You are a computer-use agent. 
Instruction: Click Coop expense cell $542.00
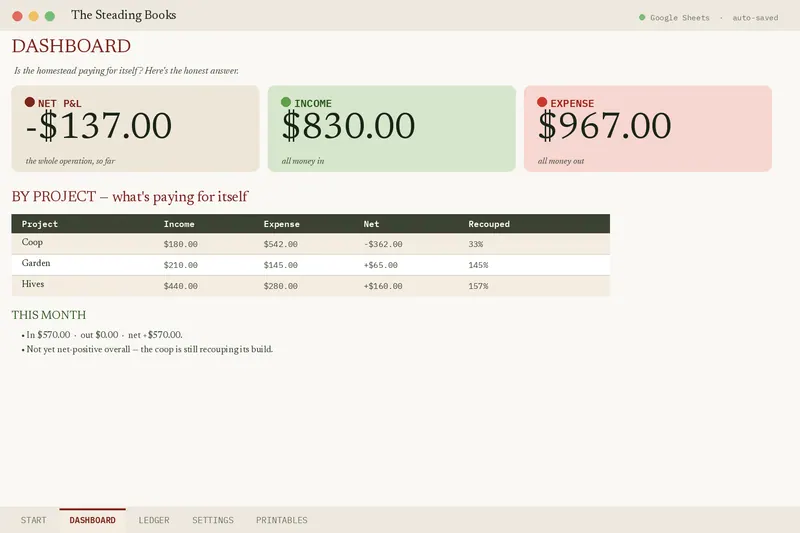click(x=281, y=244)
